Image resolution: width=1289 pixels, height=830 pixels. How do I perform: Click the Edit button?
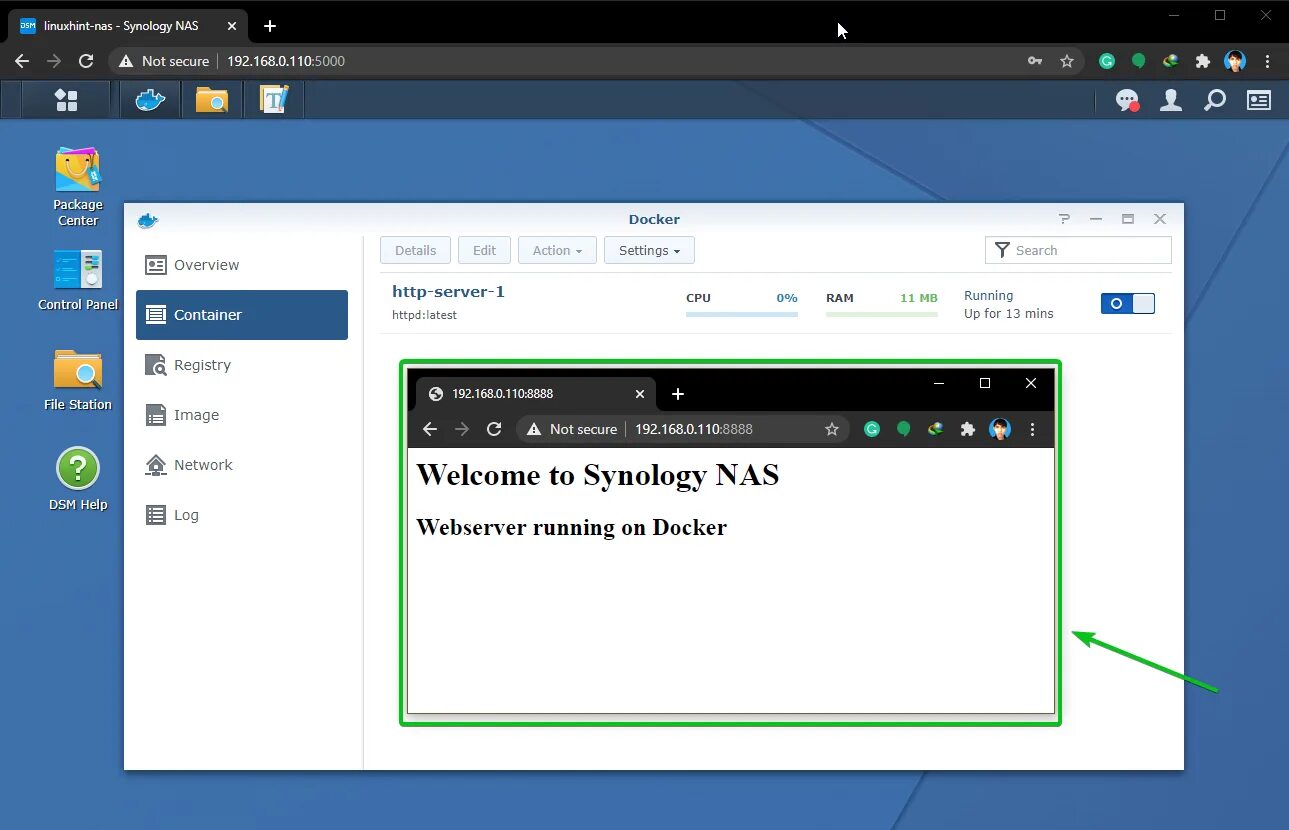coord(484,250)
